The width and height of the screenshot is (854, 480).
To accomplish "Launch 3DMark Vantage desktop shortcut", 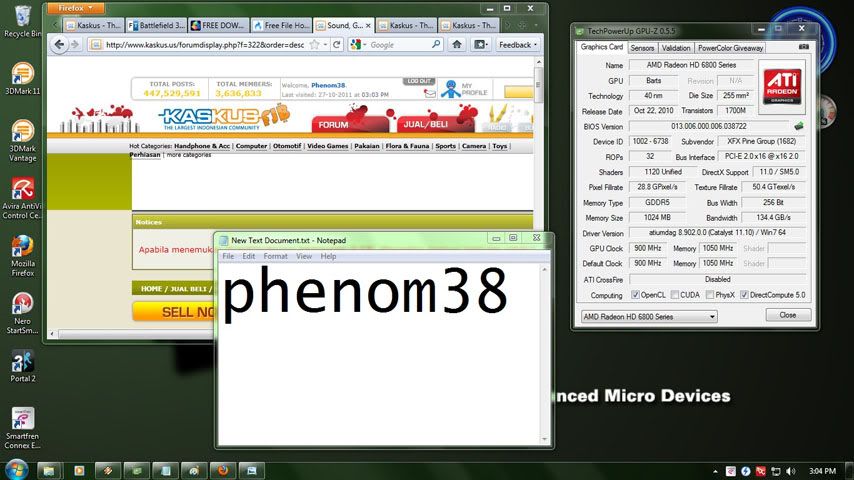I will point(22,141).
